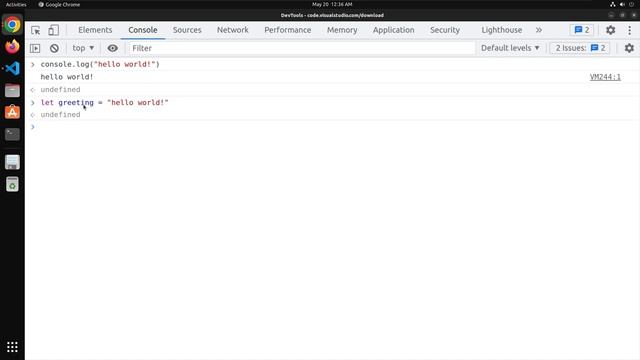Open the top JavaScript context dropdown

83,48
